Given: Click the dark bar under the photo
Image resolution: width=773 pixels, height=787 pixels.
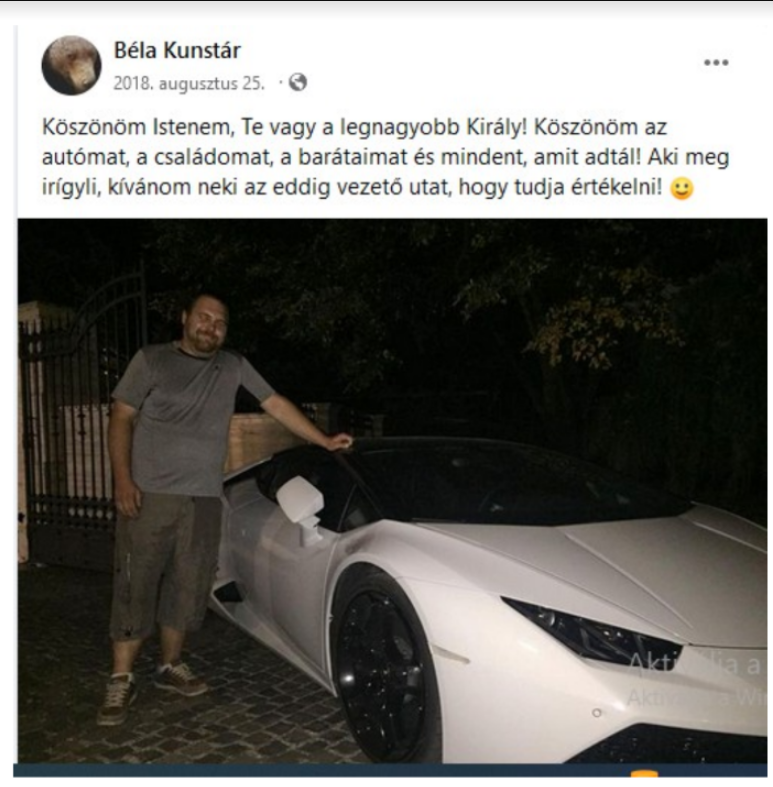Looking at the screenshot, I should tap(392, 772).
